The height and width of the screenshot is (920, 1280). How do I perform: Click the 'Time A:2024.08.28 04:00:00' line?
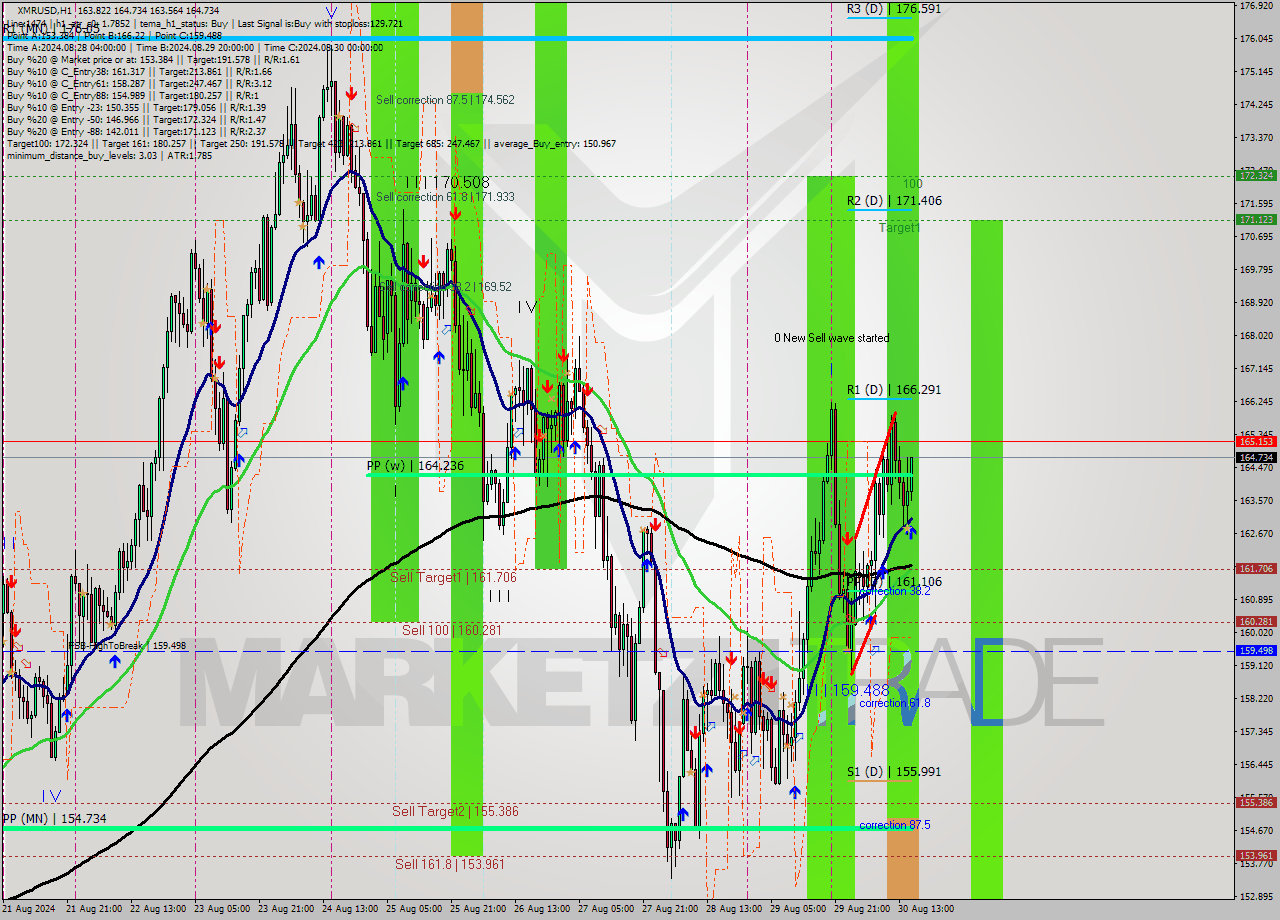point(194,47)
